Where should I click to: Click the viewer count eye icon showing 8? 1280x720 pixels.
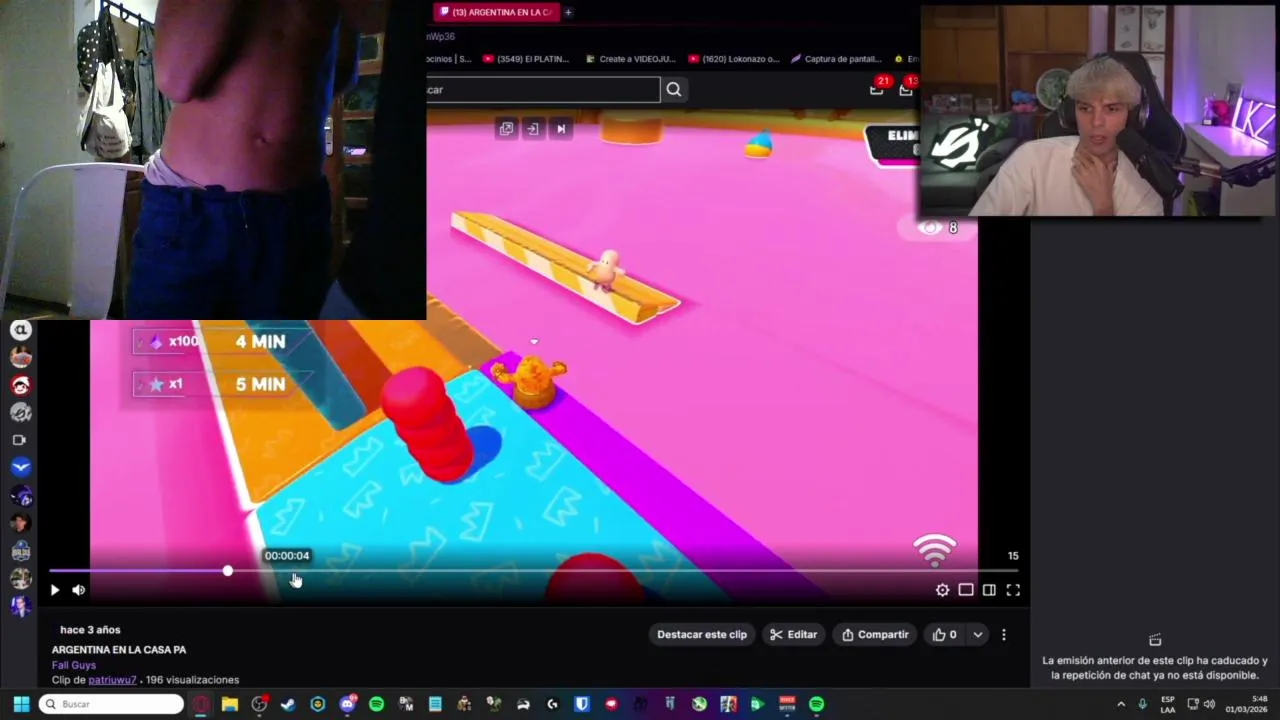(931, 228)
